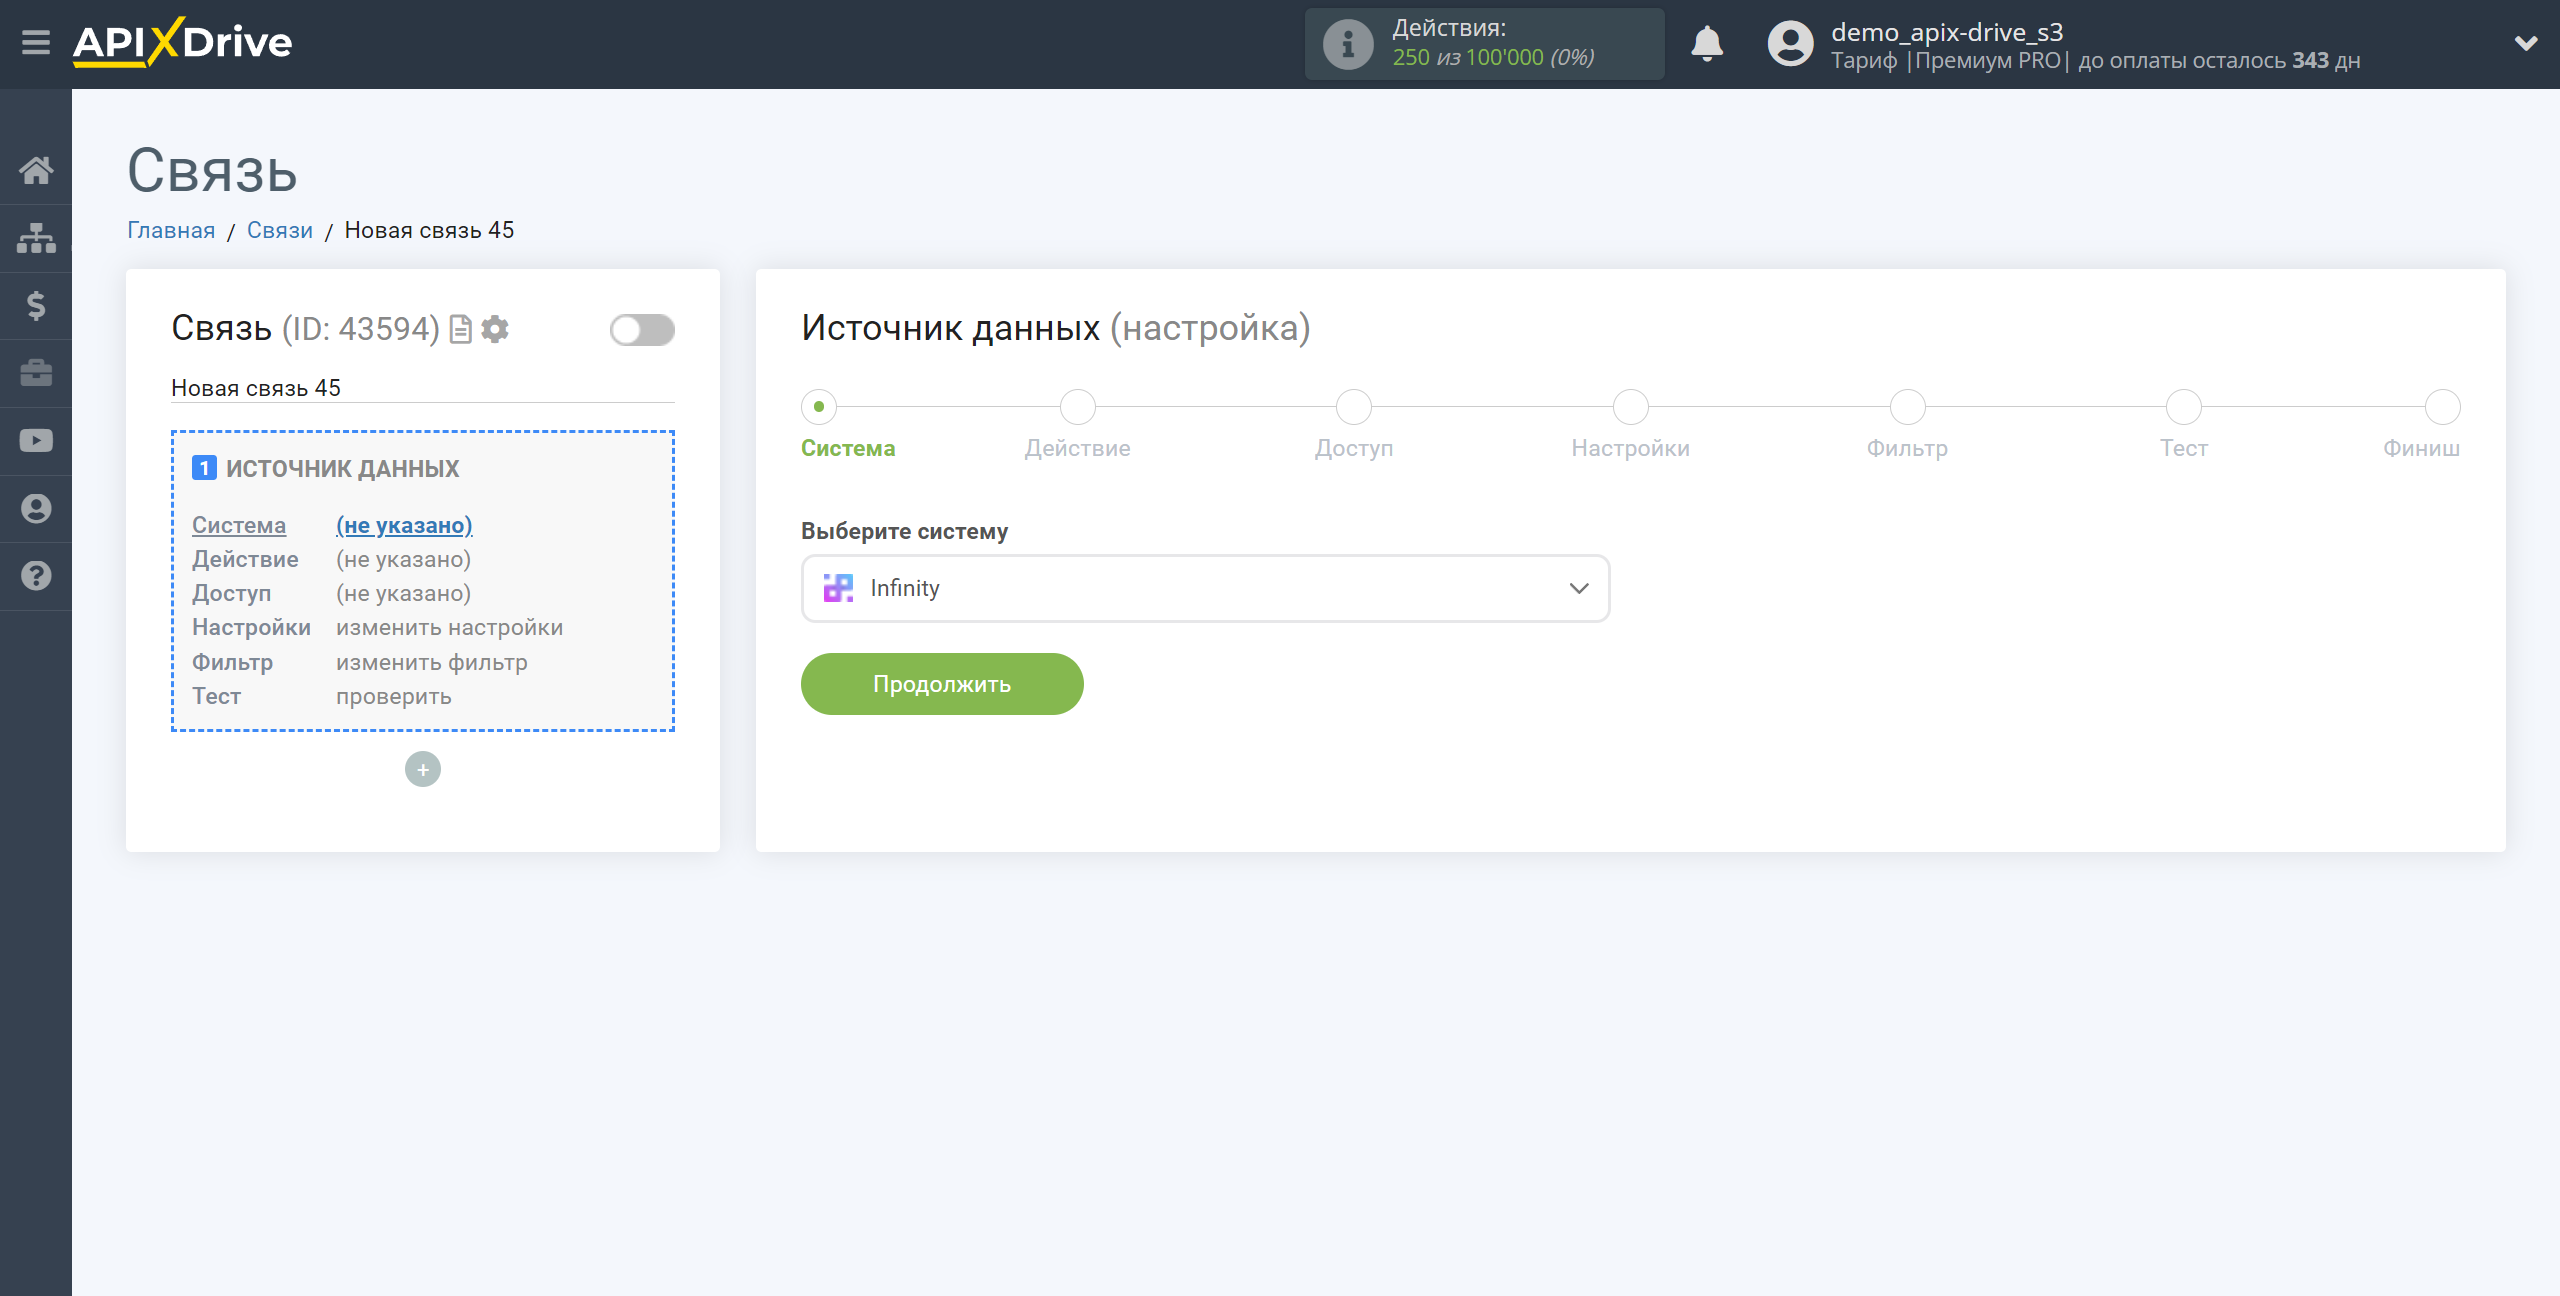The width and height of the screenshot is (2560, 1296).
Task: Expand the Infinity system dropdown
Action: click(x=1578, y=587)
